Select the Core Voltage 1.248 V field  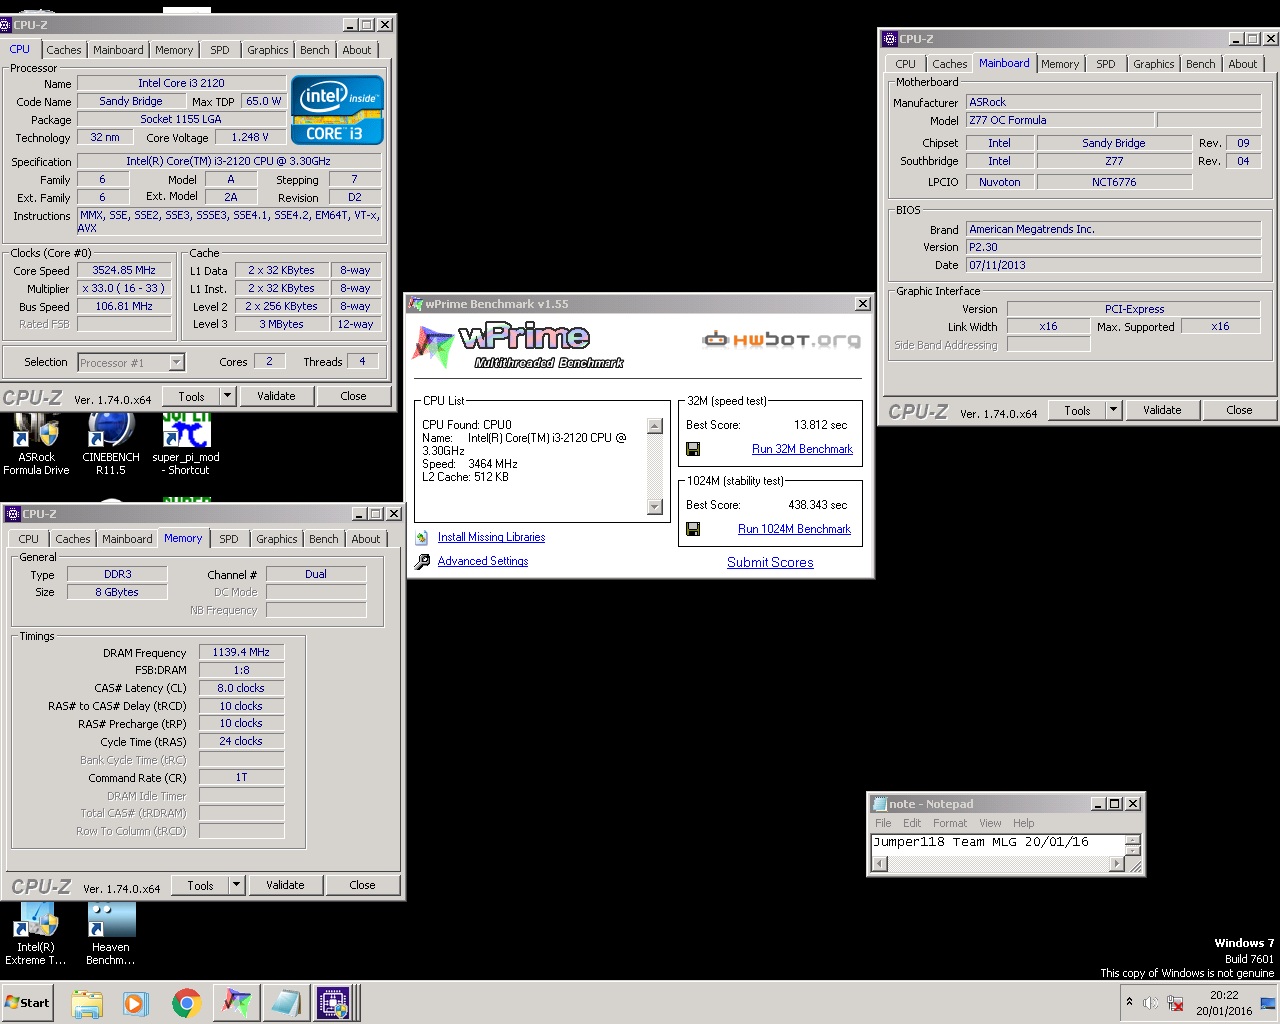pos(250,137)
